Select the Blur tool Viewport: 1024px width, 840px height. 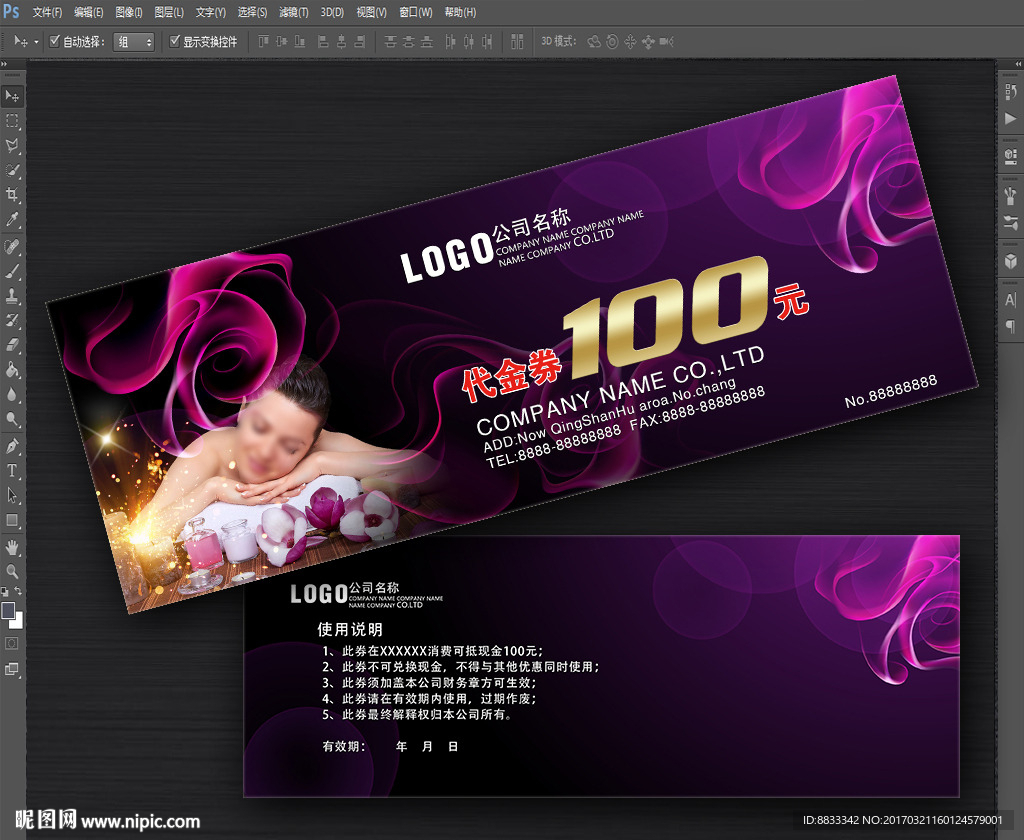12,395
